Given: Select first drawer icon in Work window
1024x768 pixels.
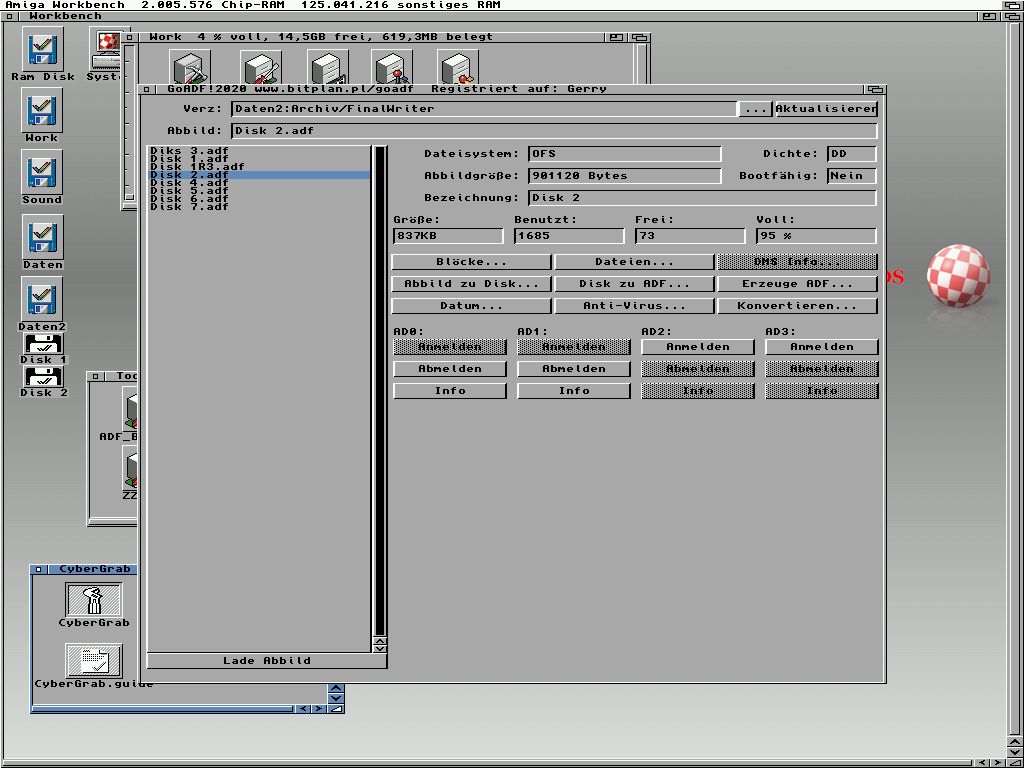Looking at the screenshot, I should click(191, 67).
